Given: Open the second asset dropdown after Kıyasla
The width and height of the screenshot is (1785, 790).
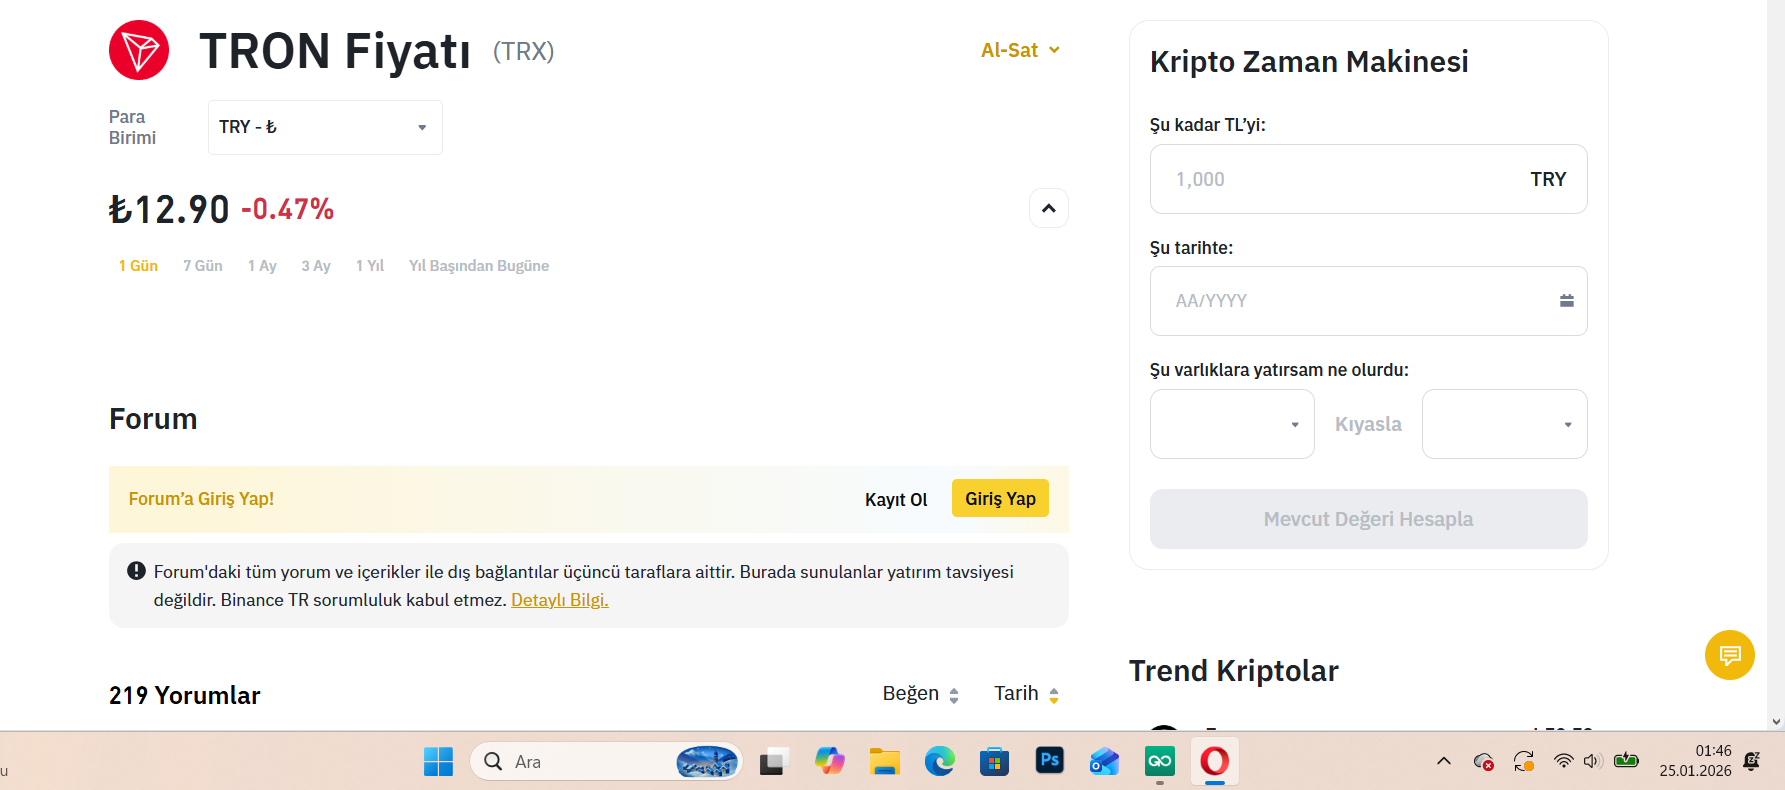Looking at the screenshot, I should click(1505, 424).
